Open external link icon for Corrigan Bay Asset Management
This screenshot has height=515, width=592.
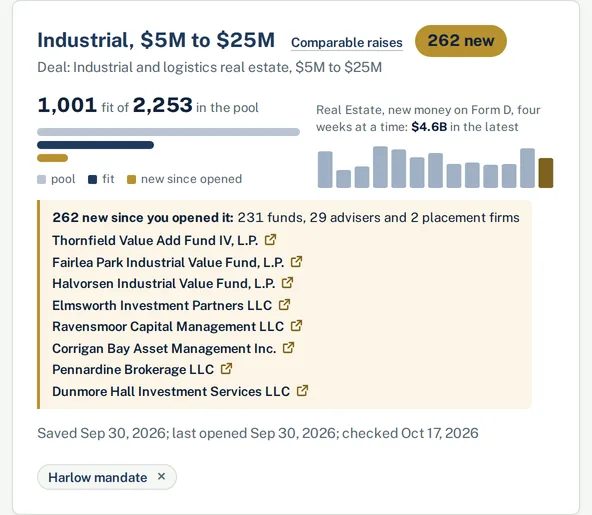pyautogui.click(x=288, y=348)
